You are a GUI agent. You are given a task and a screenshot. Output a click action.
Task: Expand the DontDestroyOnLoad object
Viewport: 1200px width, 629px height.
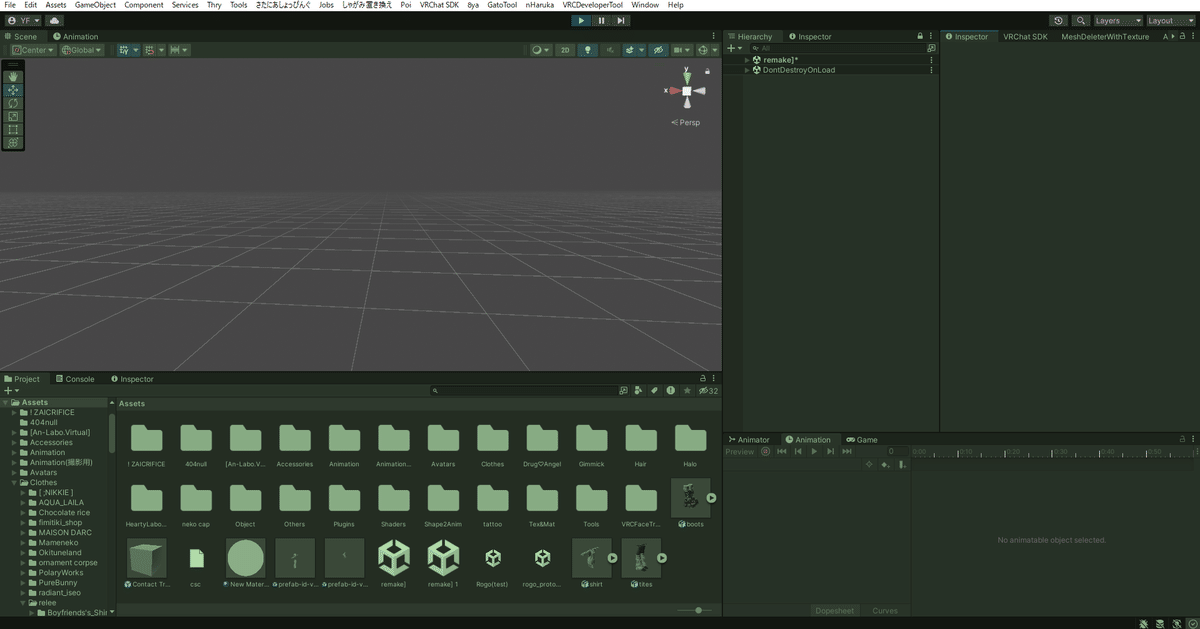click(747, 70)
